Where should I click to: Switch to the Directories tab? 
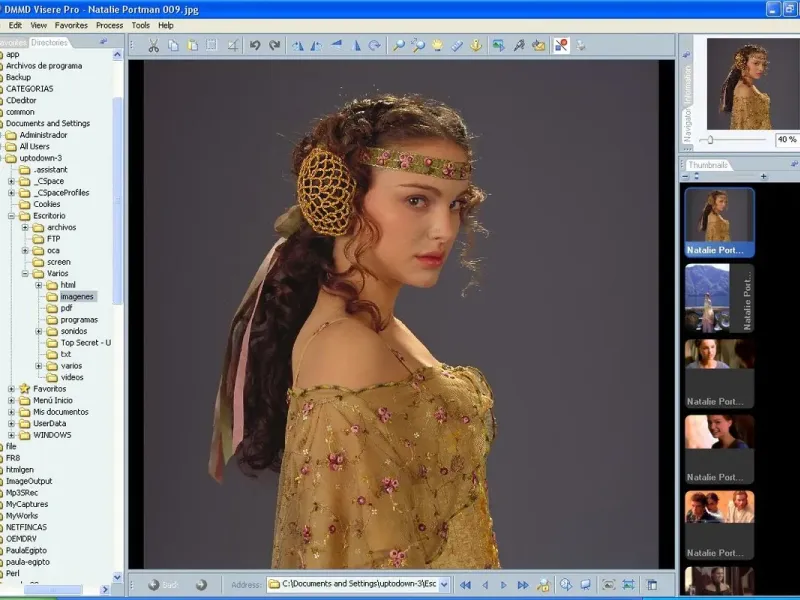pos(49,42)
